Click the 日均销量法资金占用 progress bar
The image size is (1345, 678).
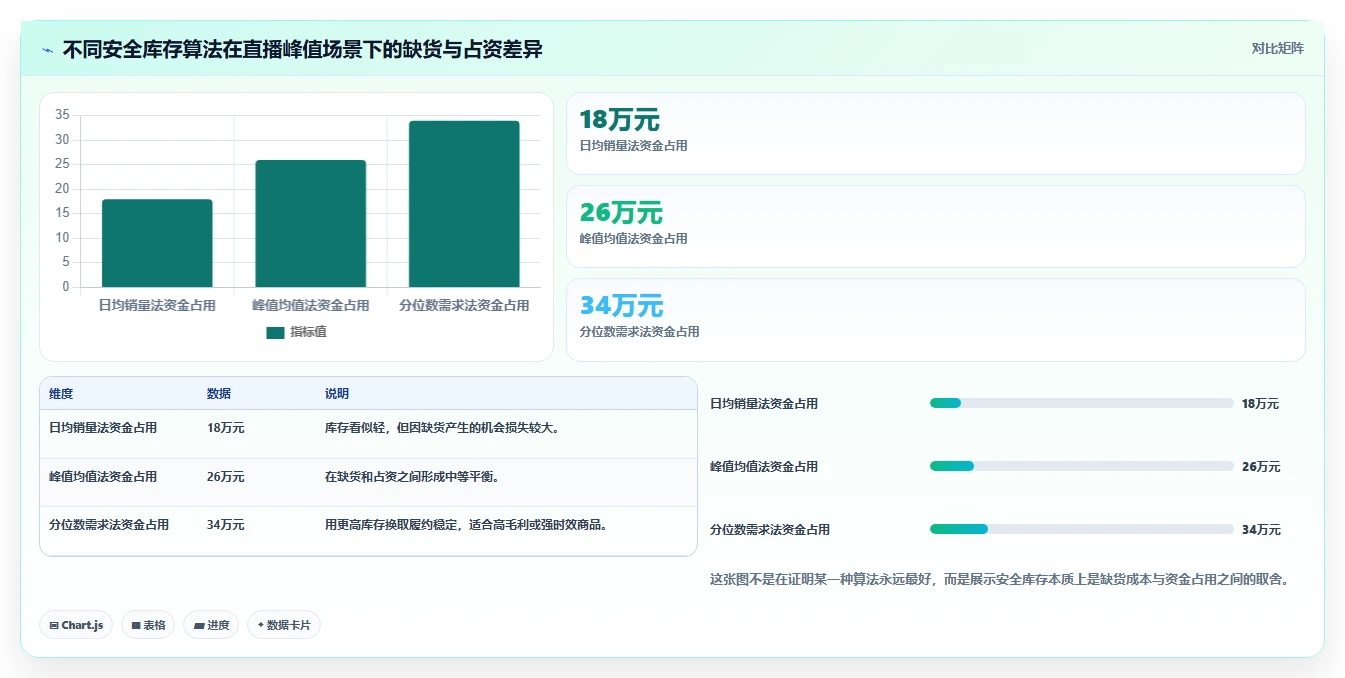1082,403
